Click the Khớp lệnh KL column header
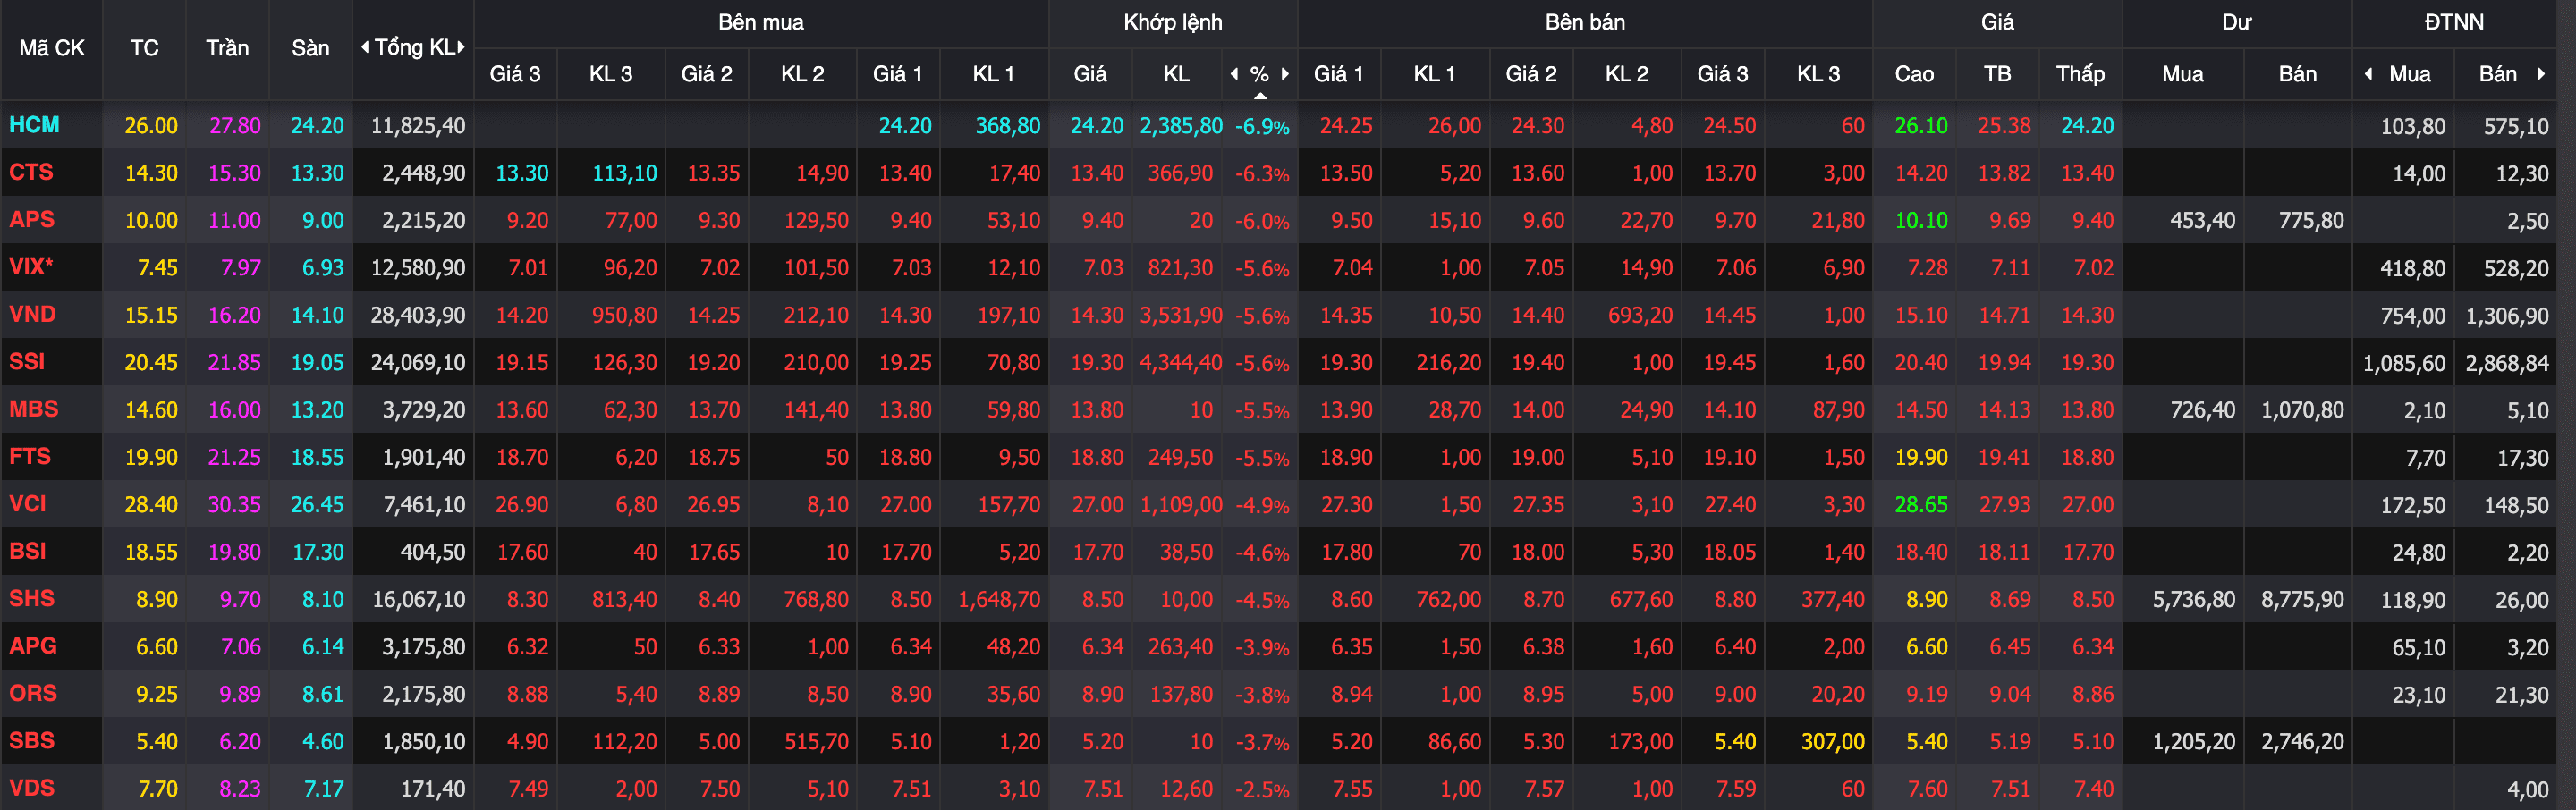This screenshot has height=810, width=2576. (1176, 74)
